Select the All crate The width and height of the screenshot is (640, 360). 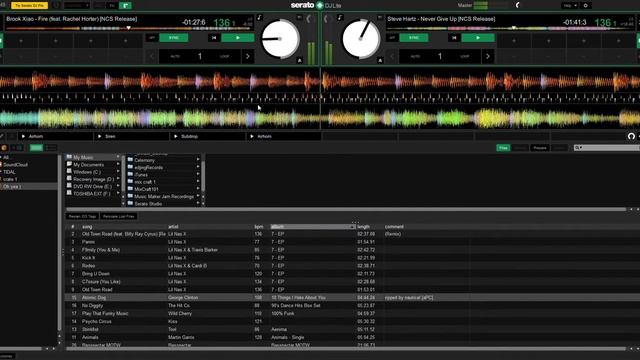point(29,157)
